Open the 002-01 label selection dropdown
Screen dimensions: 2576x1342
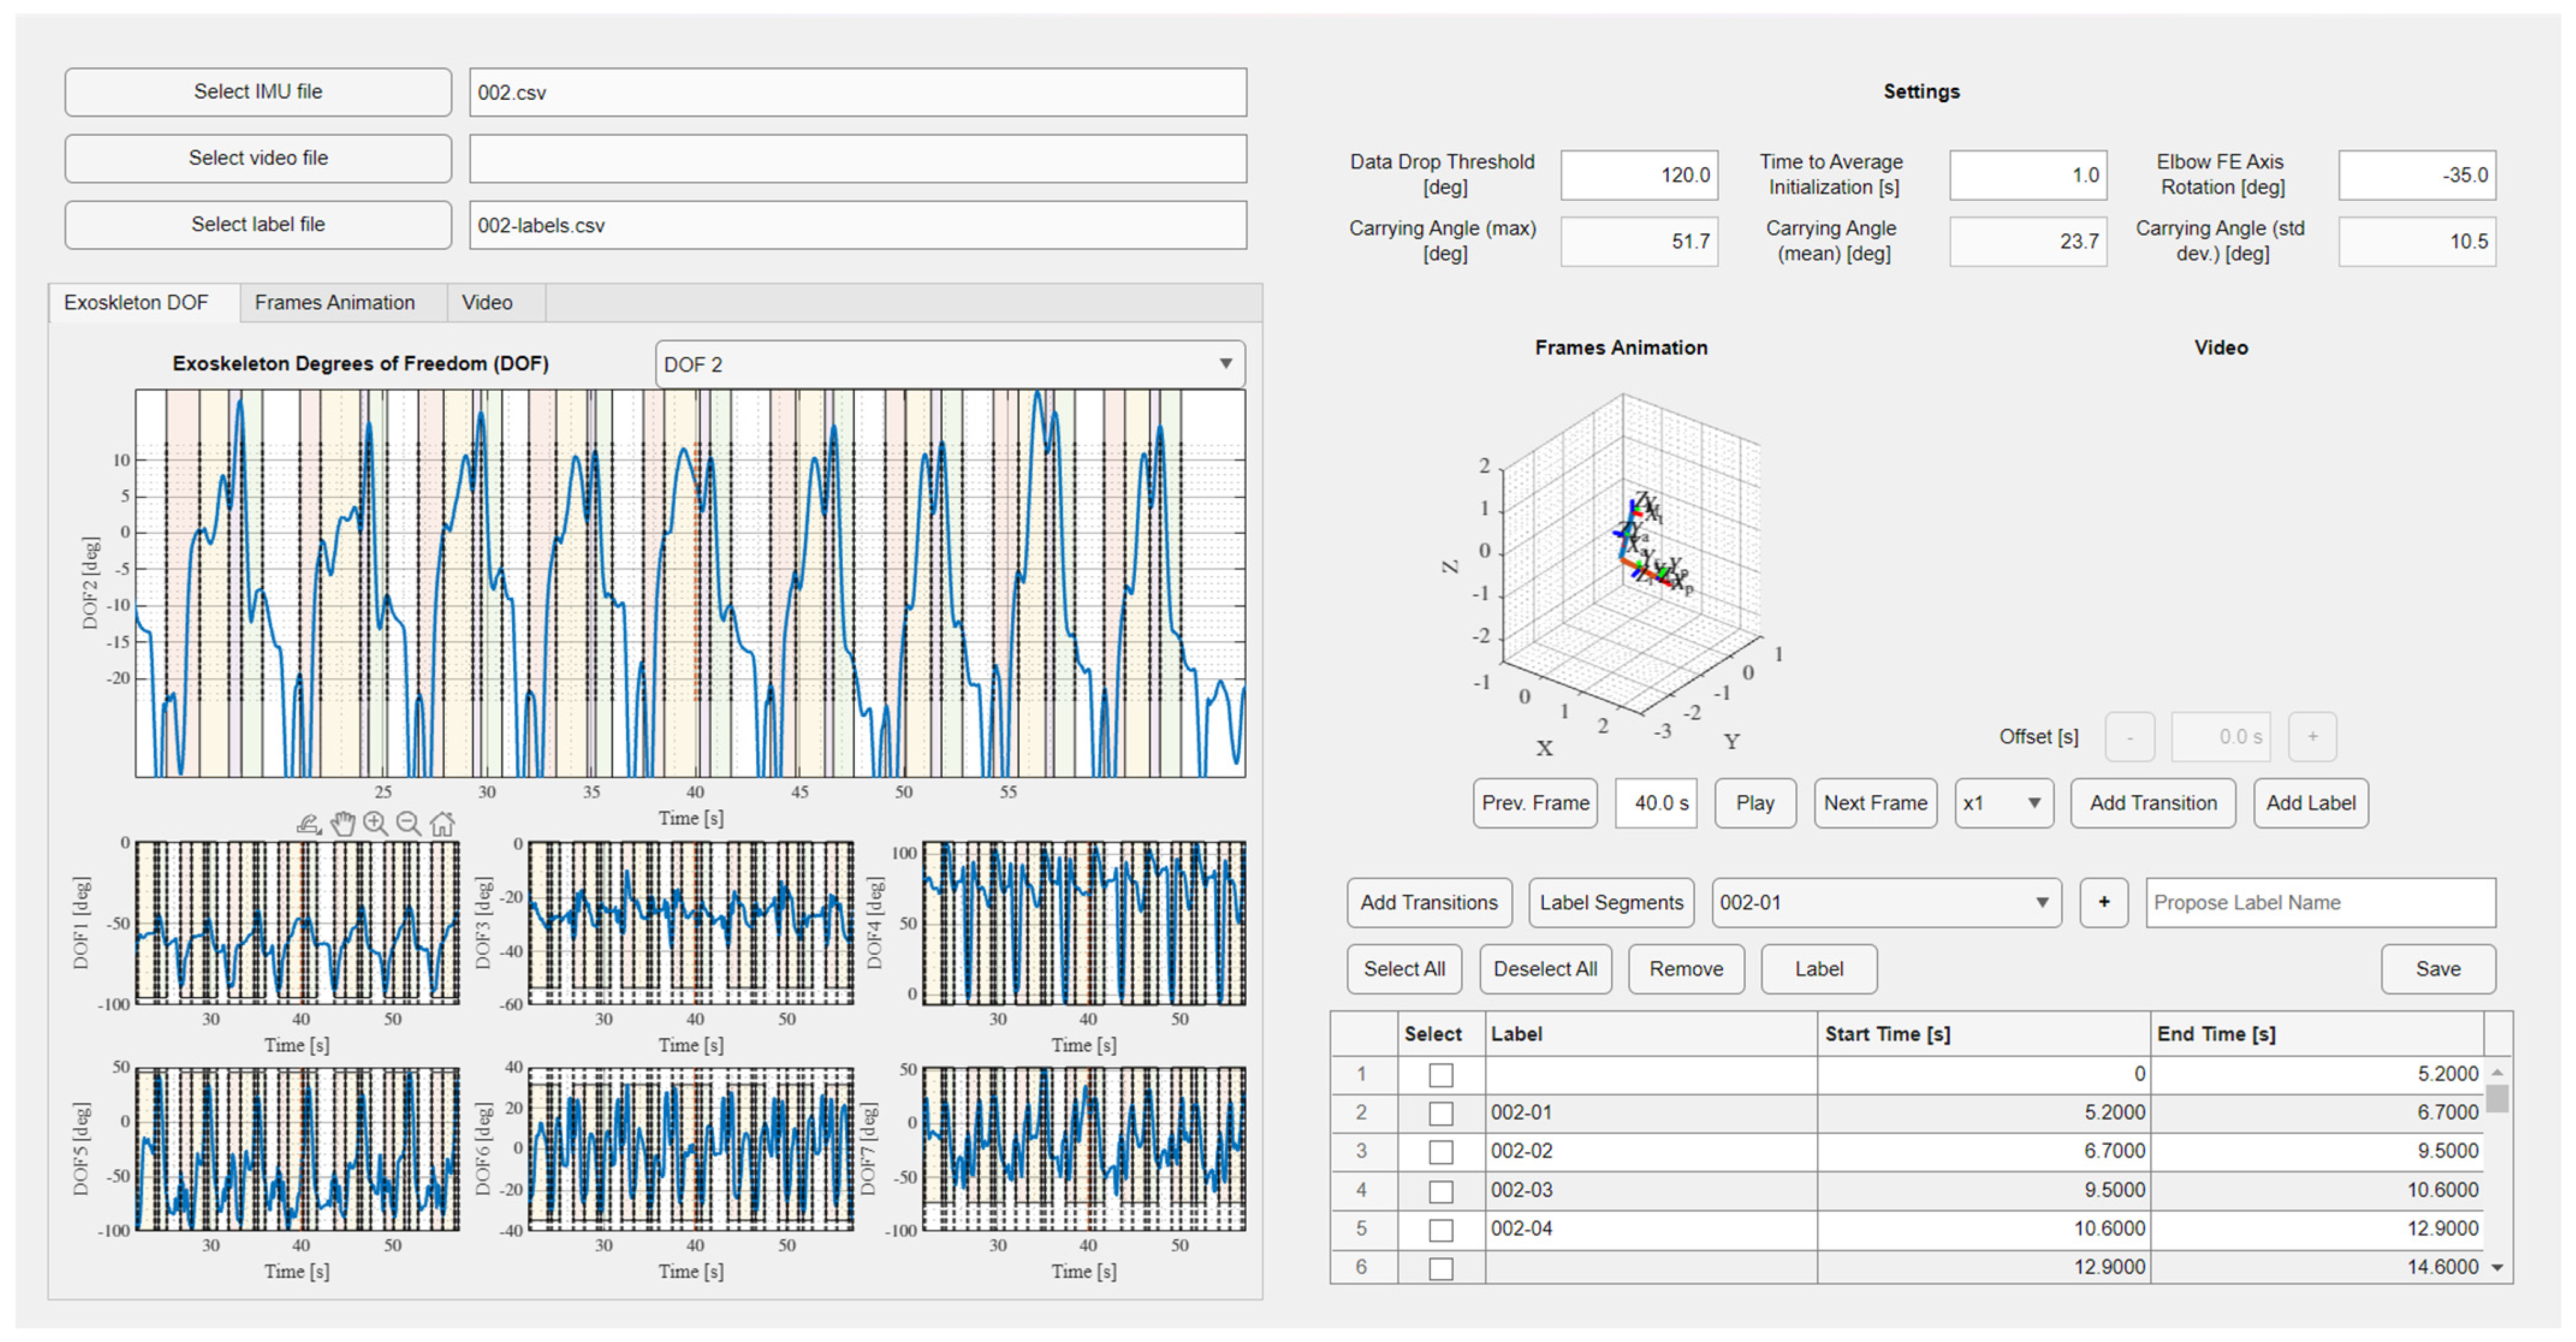coord(1885,902)
